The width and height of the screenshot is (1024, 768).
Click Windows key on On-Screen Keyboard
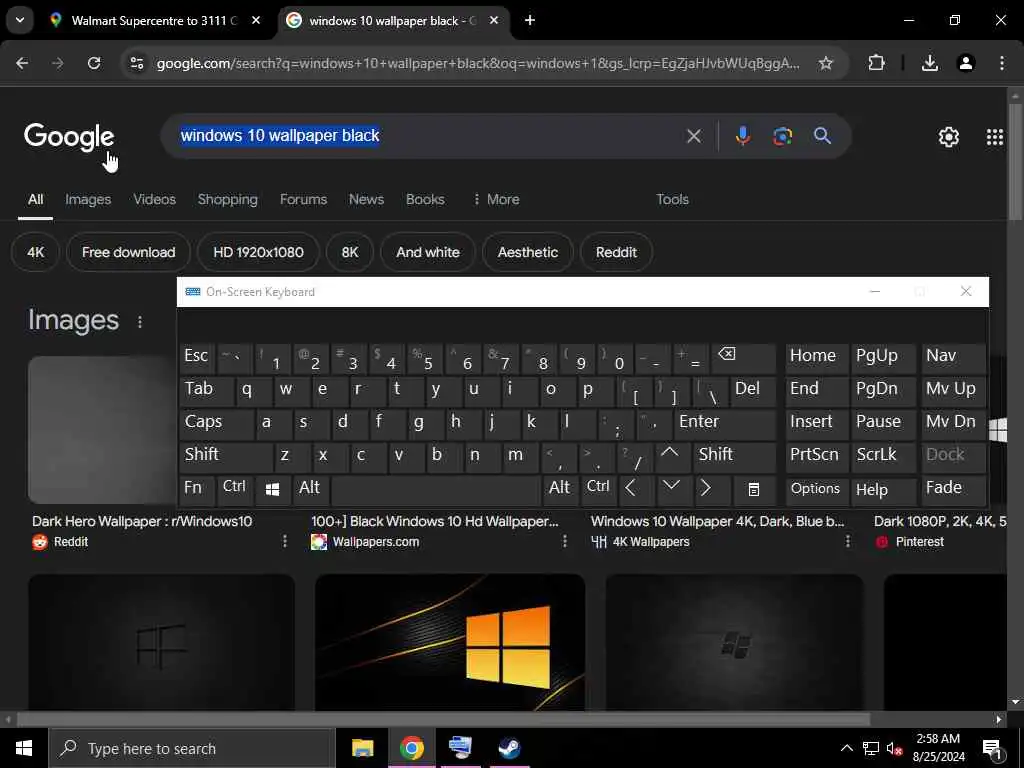272,489
